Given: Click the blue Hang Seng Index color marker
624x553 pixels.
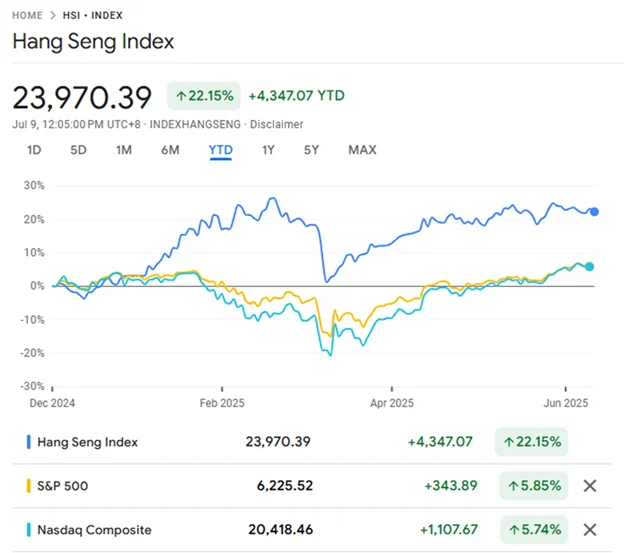Looking at the screenshot, I should (x=29, y=442).
